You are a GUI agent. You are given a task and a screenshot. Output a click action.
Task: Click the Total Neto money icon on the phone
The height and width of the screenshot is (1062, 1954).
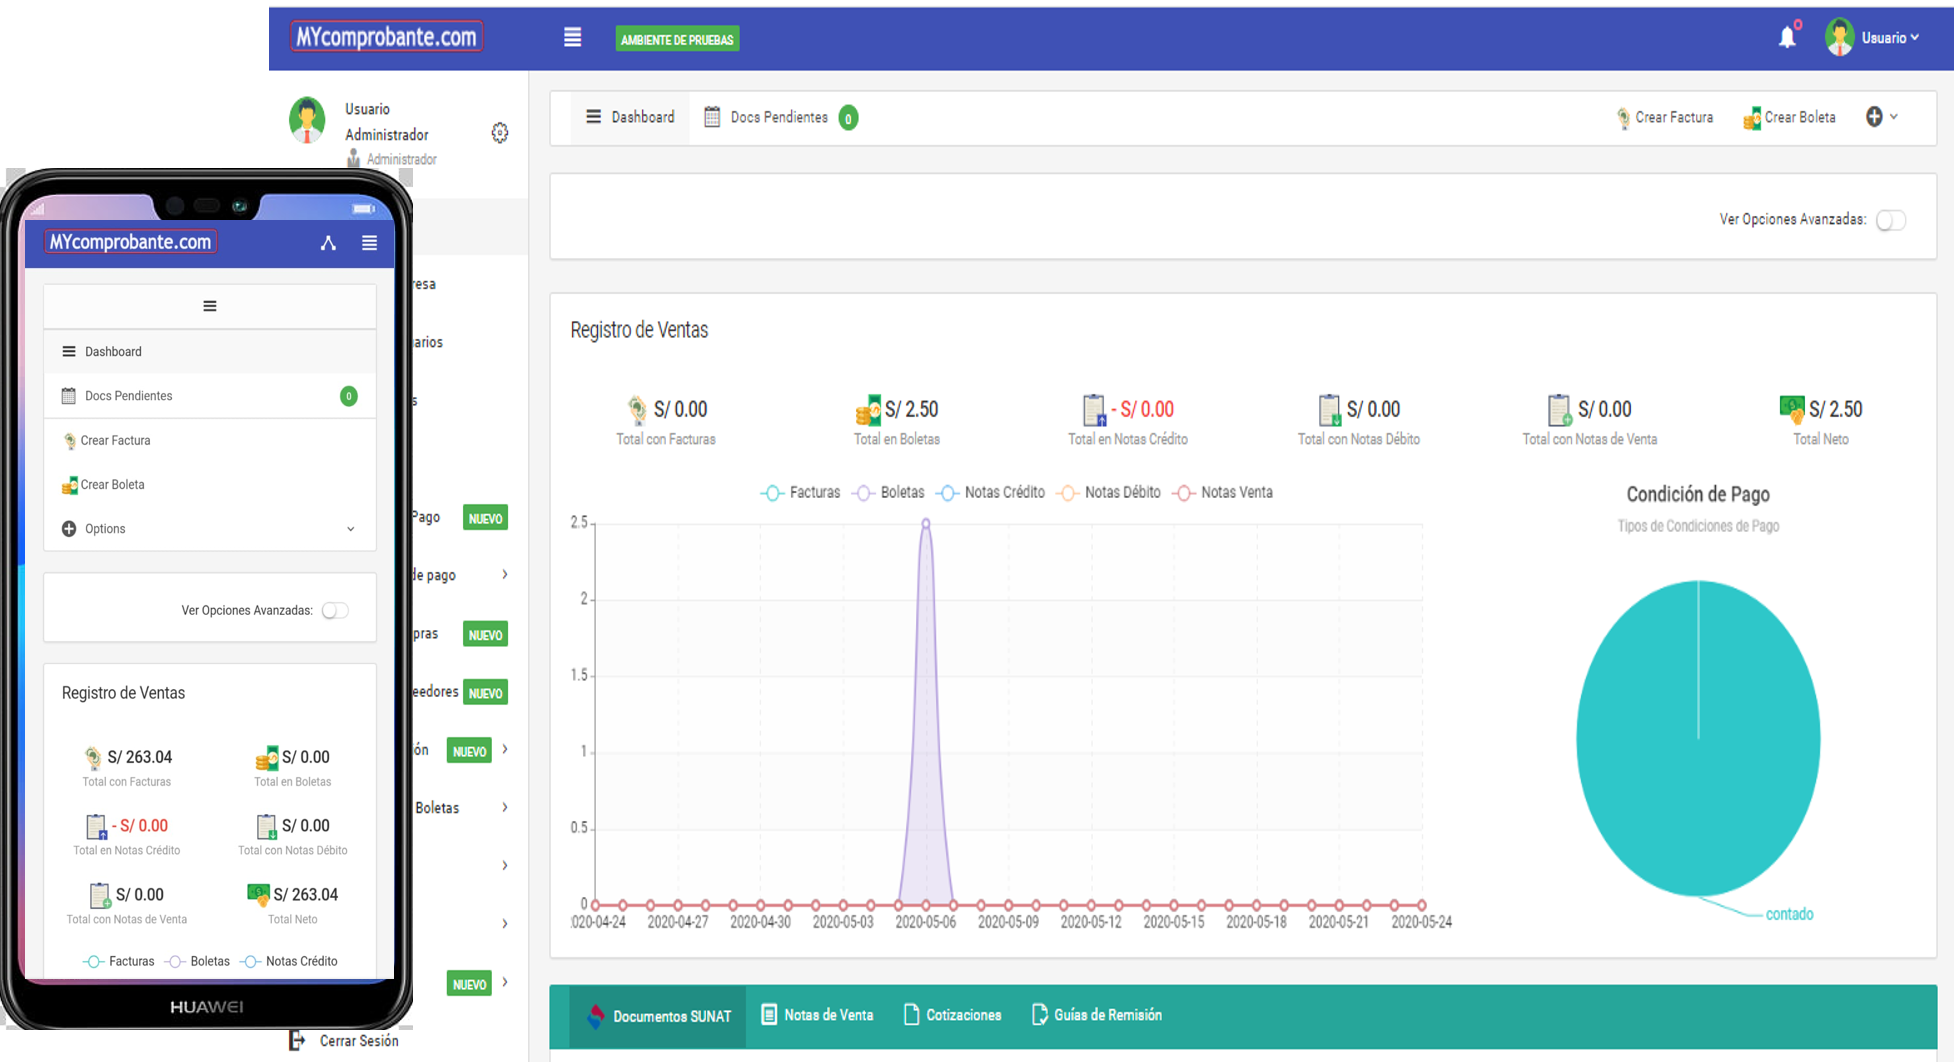tap(258, 894)
